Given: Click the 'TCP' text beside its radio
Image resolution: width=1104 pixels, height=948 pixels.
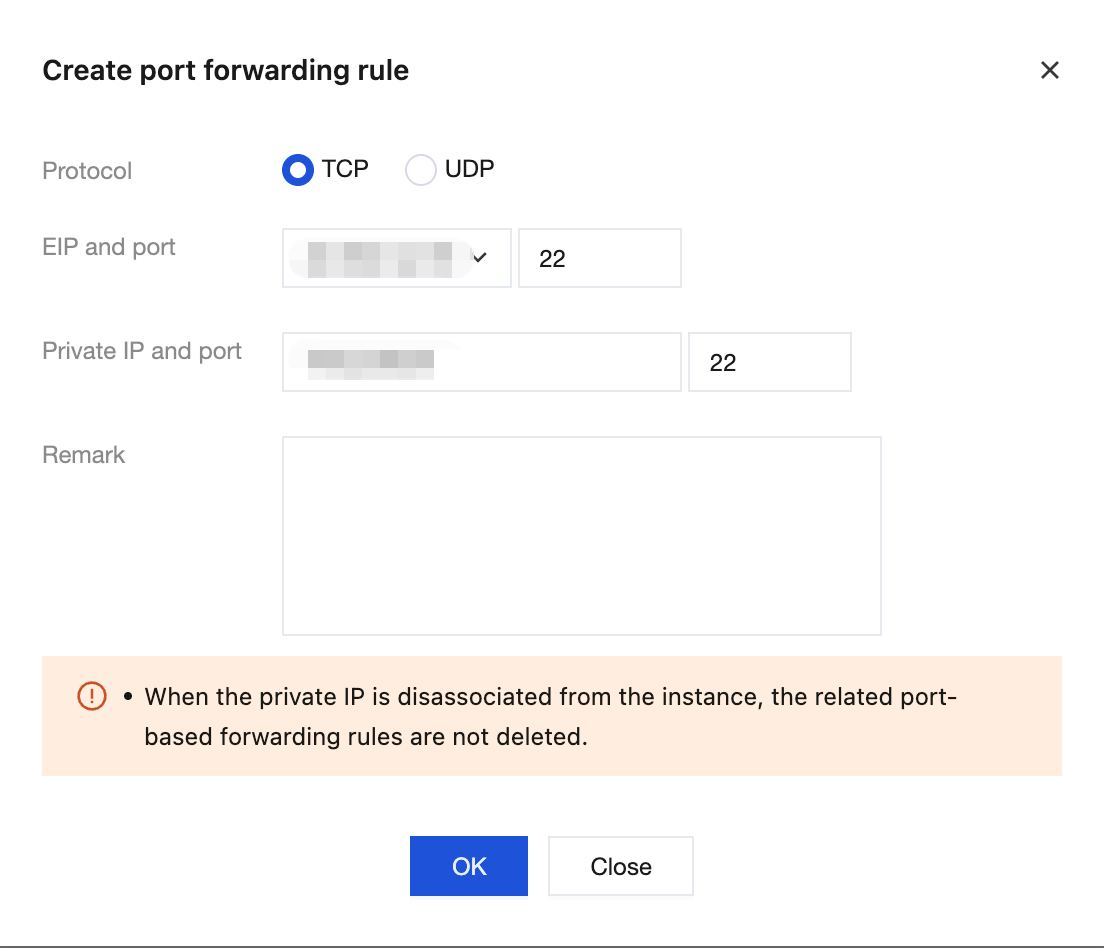Looking at the screenshot, I should [345, 169].
